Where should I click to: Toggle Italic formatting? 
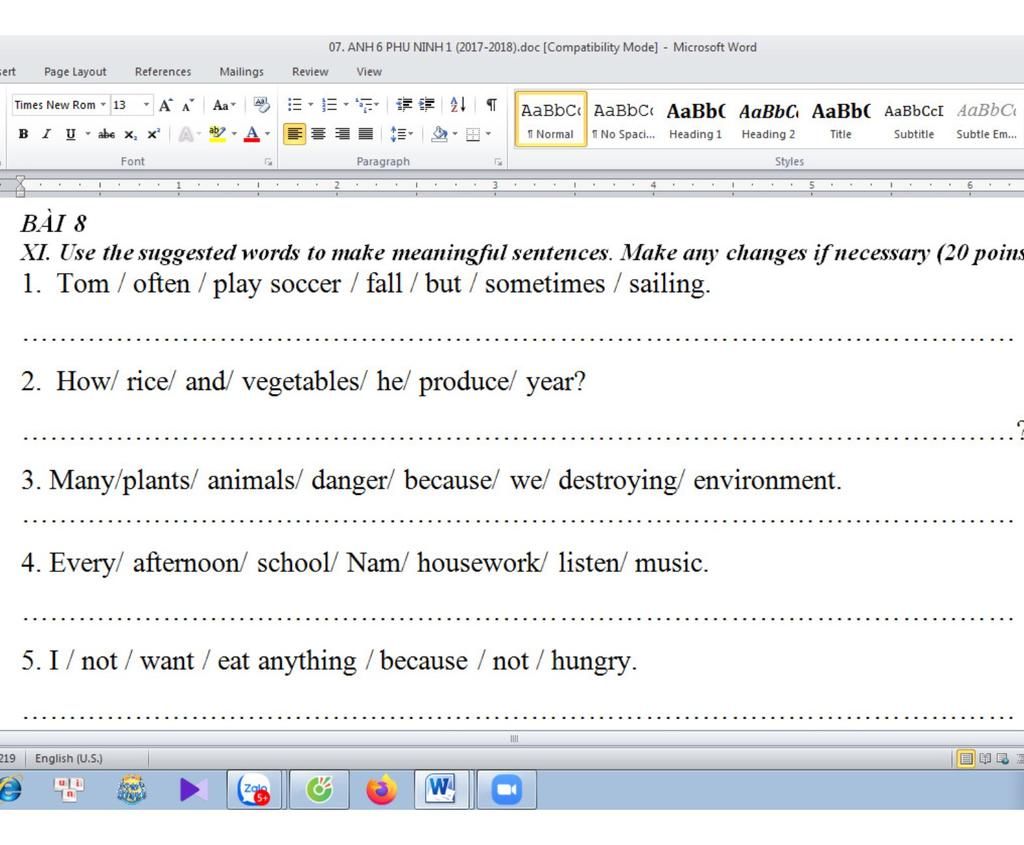pos(46,134)
